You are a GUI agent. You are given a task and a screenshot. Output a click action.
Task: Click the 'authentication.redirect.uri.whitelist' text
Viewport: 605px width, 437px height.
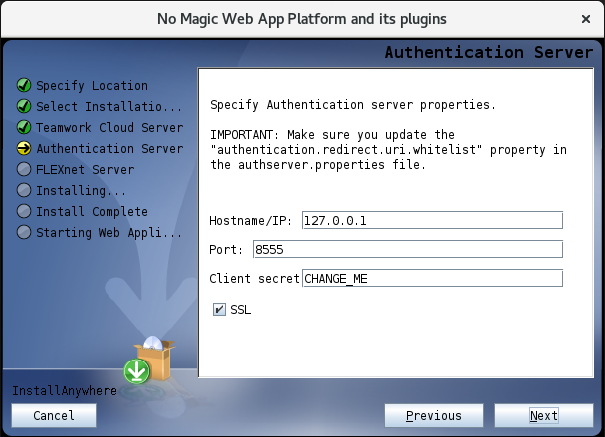[346, 150]
